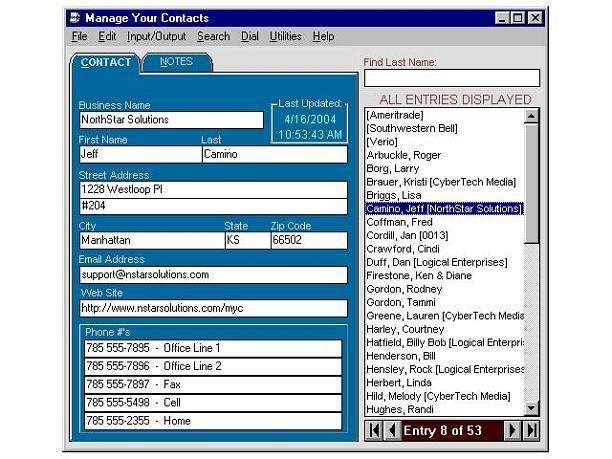Click the Email Address field
The image size is (612, 459).
tap(213, 274)
